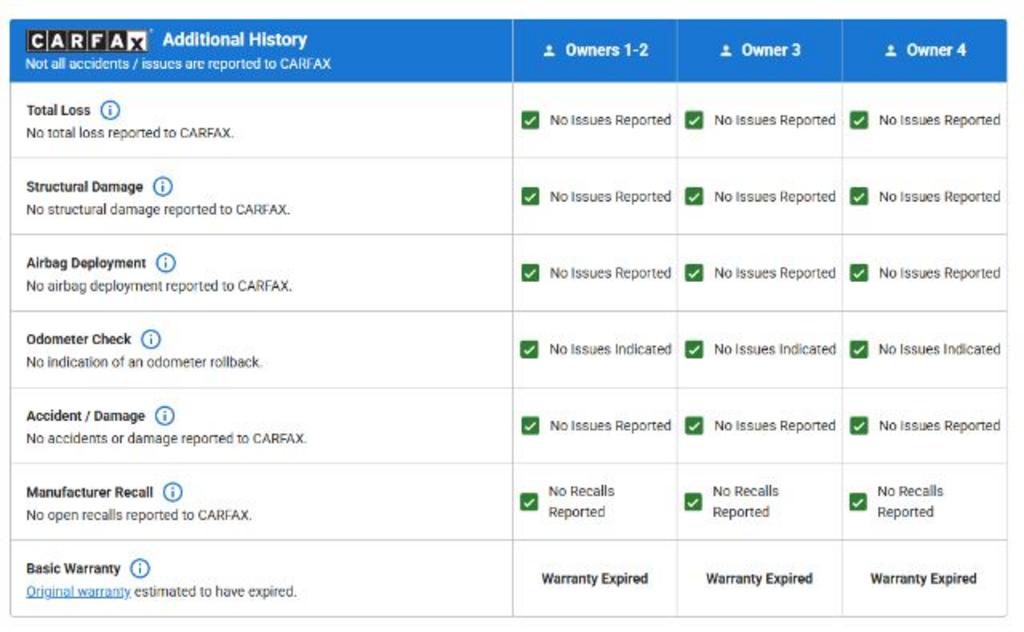Click Total Loss 'No Issues Reported' text, Owner 4
The height and width of the screenshot is (632, 1024).
(939, 120)
